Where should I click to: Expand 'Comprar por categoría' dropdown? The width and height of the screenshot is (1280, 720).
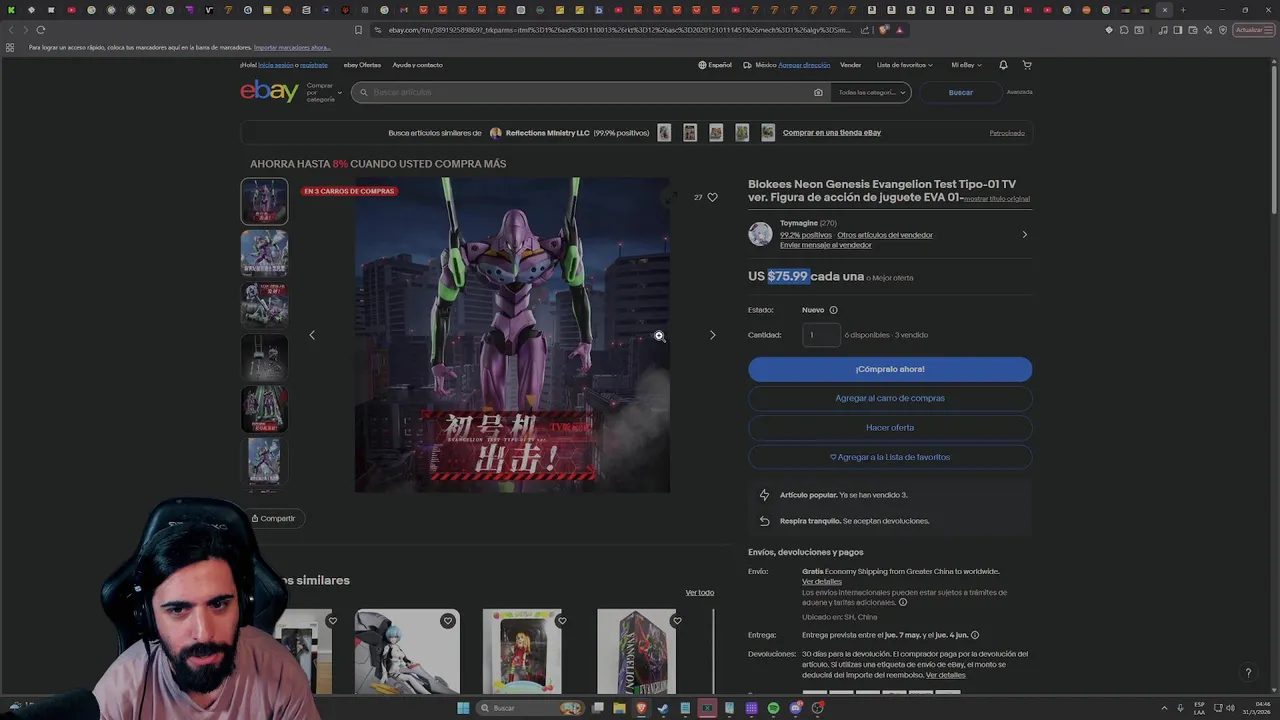(324, 92)
